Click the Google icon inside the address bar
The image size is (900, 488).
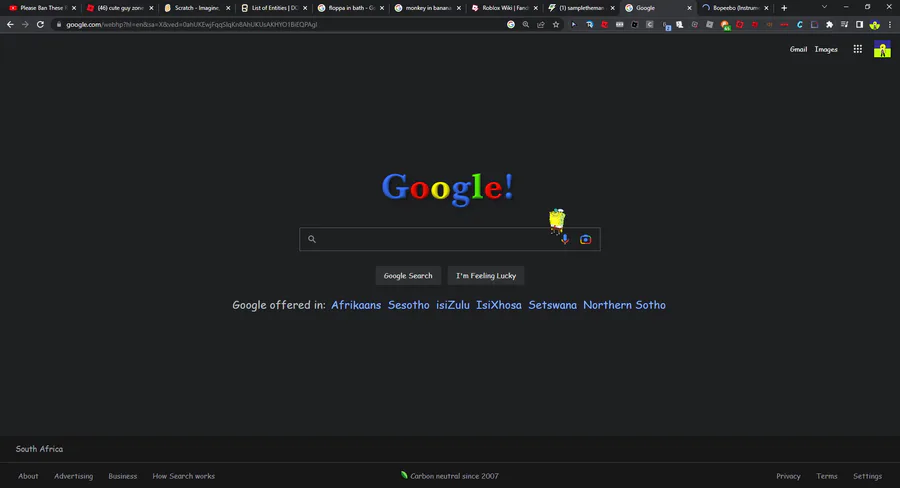[511, 25]
